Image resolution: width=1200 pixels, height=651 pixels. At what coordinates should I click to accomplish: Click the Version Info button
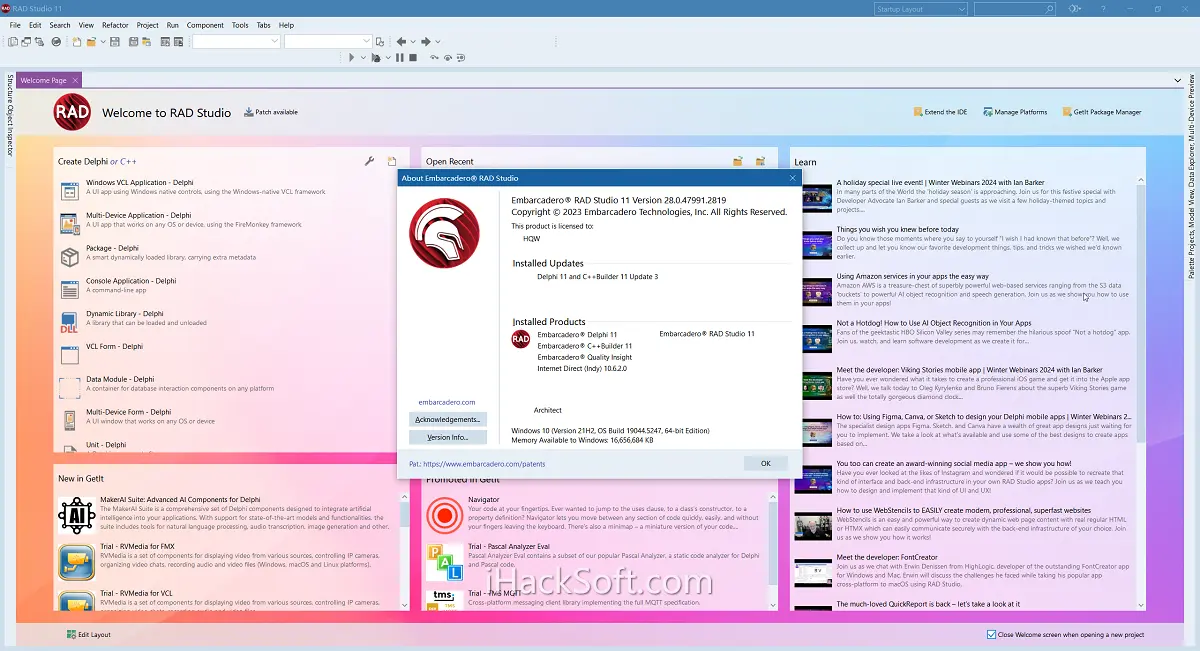[x=448, y=437]
